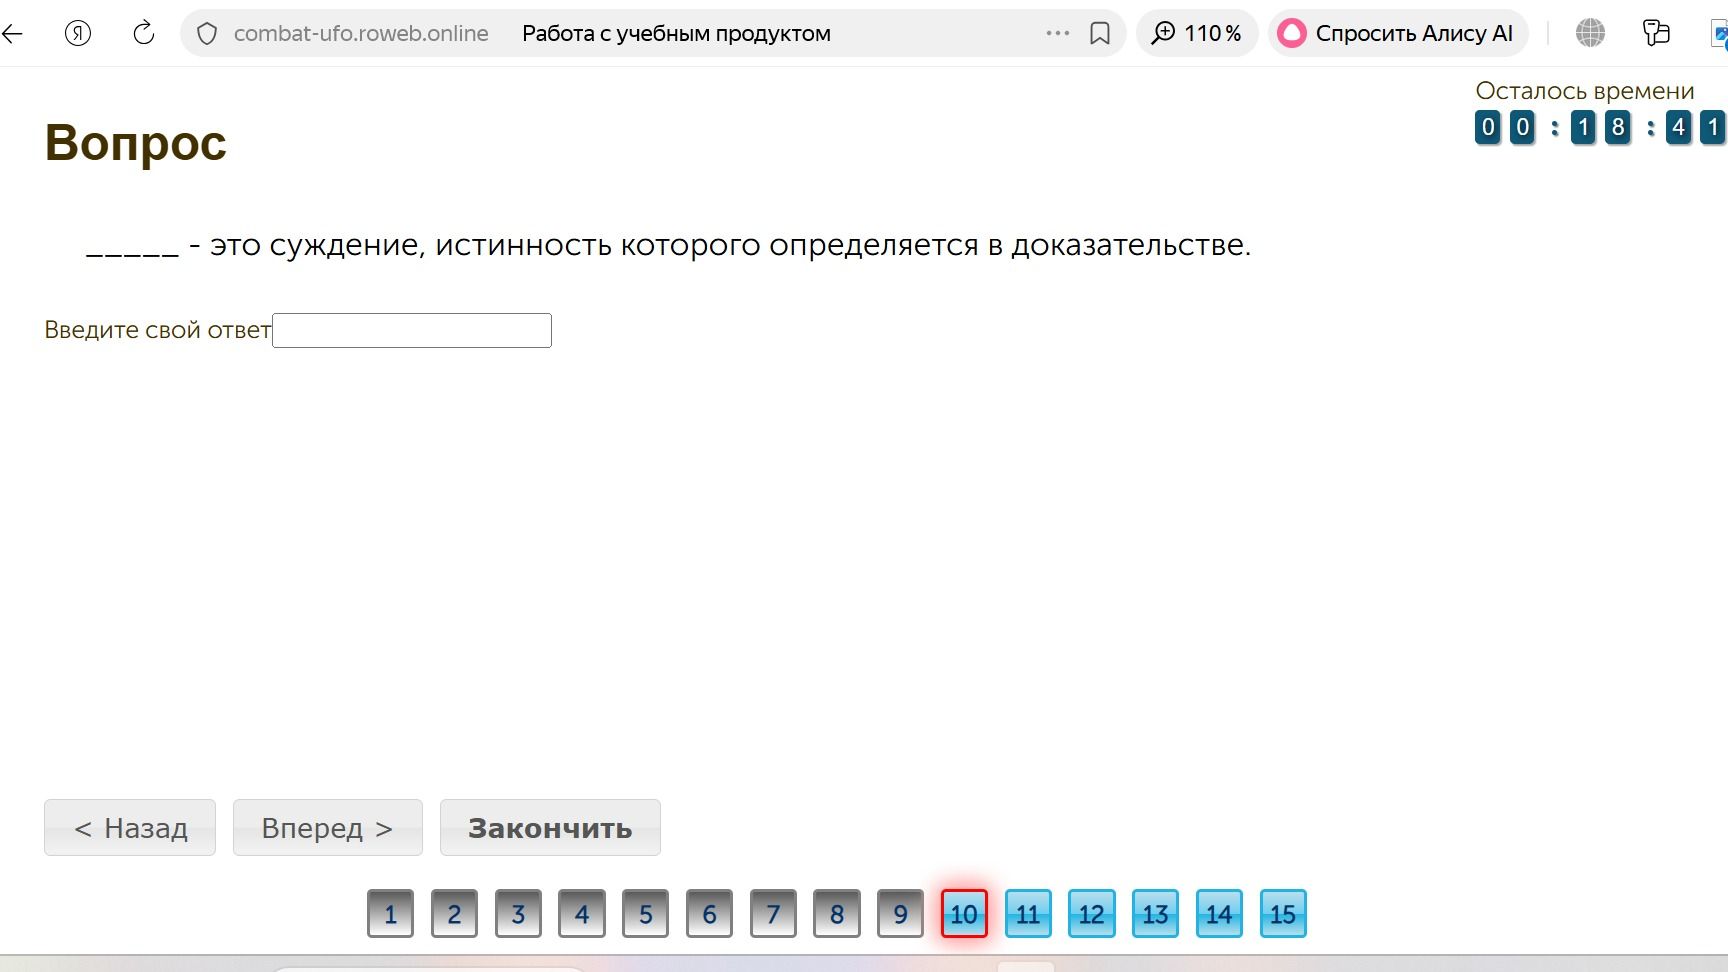Go to question 5
The image size is (1728, 972).
pyautogui.click(x=645, y=913)
